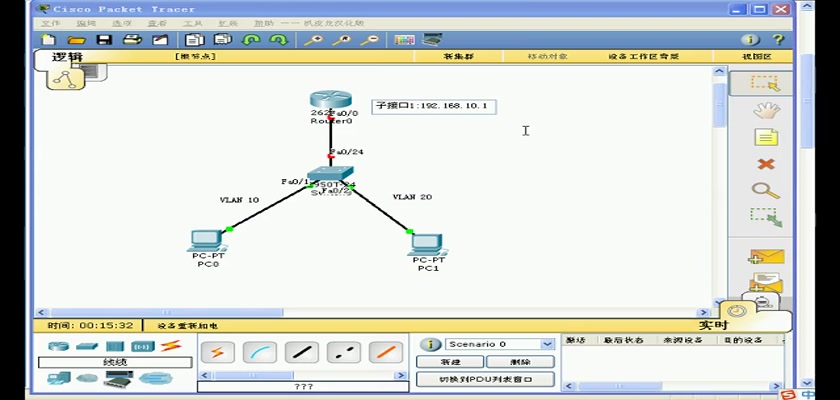The width and height of the screenshot is (840, 400).
Task: Click the Print icon in toolbar
Action: (132, 40)
